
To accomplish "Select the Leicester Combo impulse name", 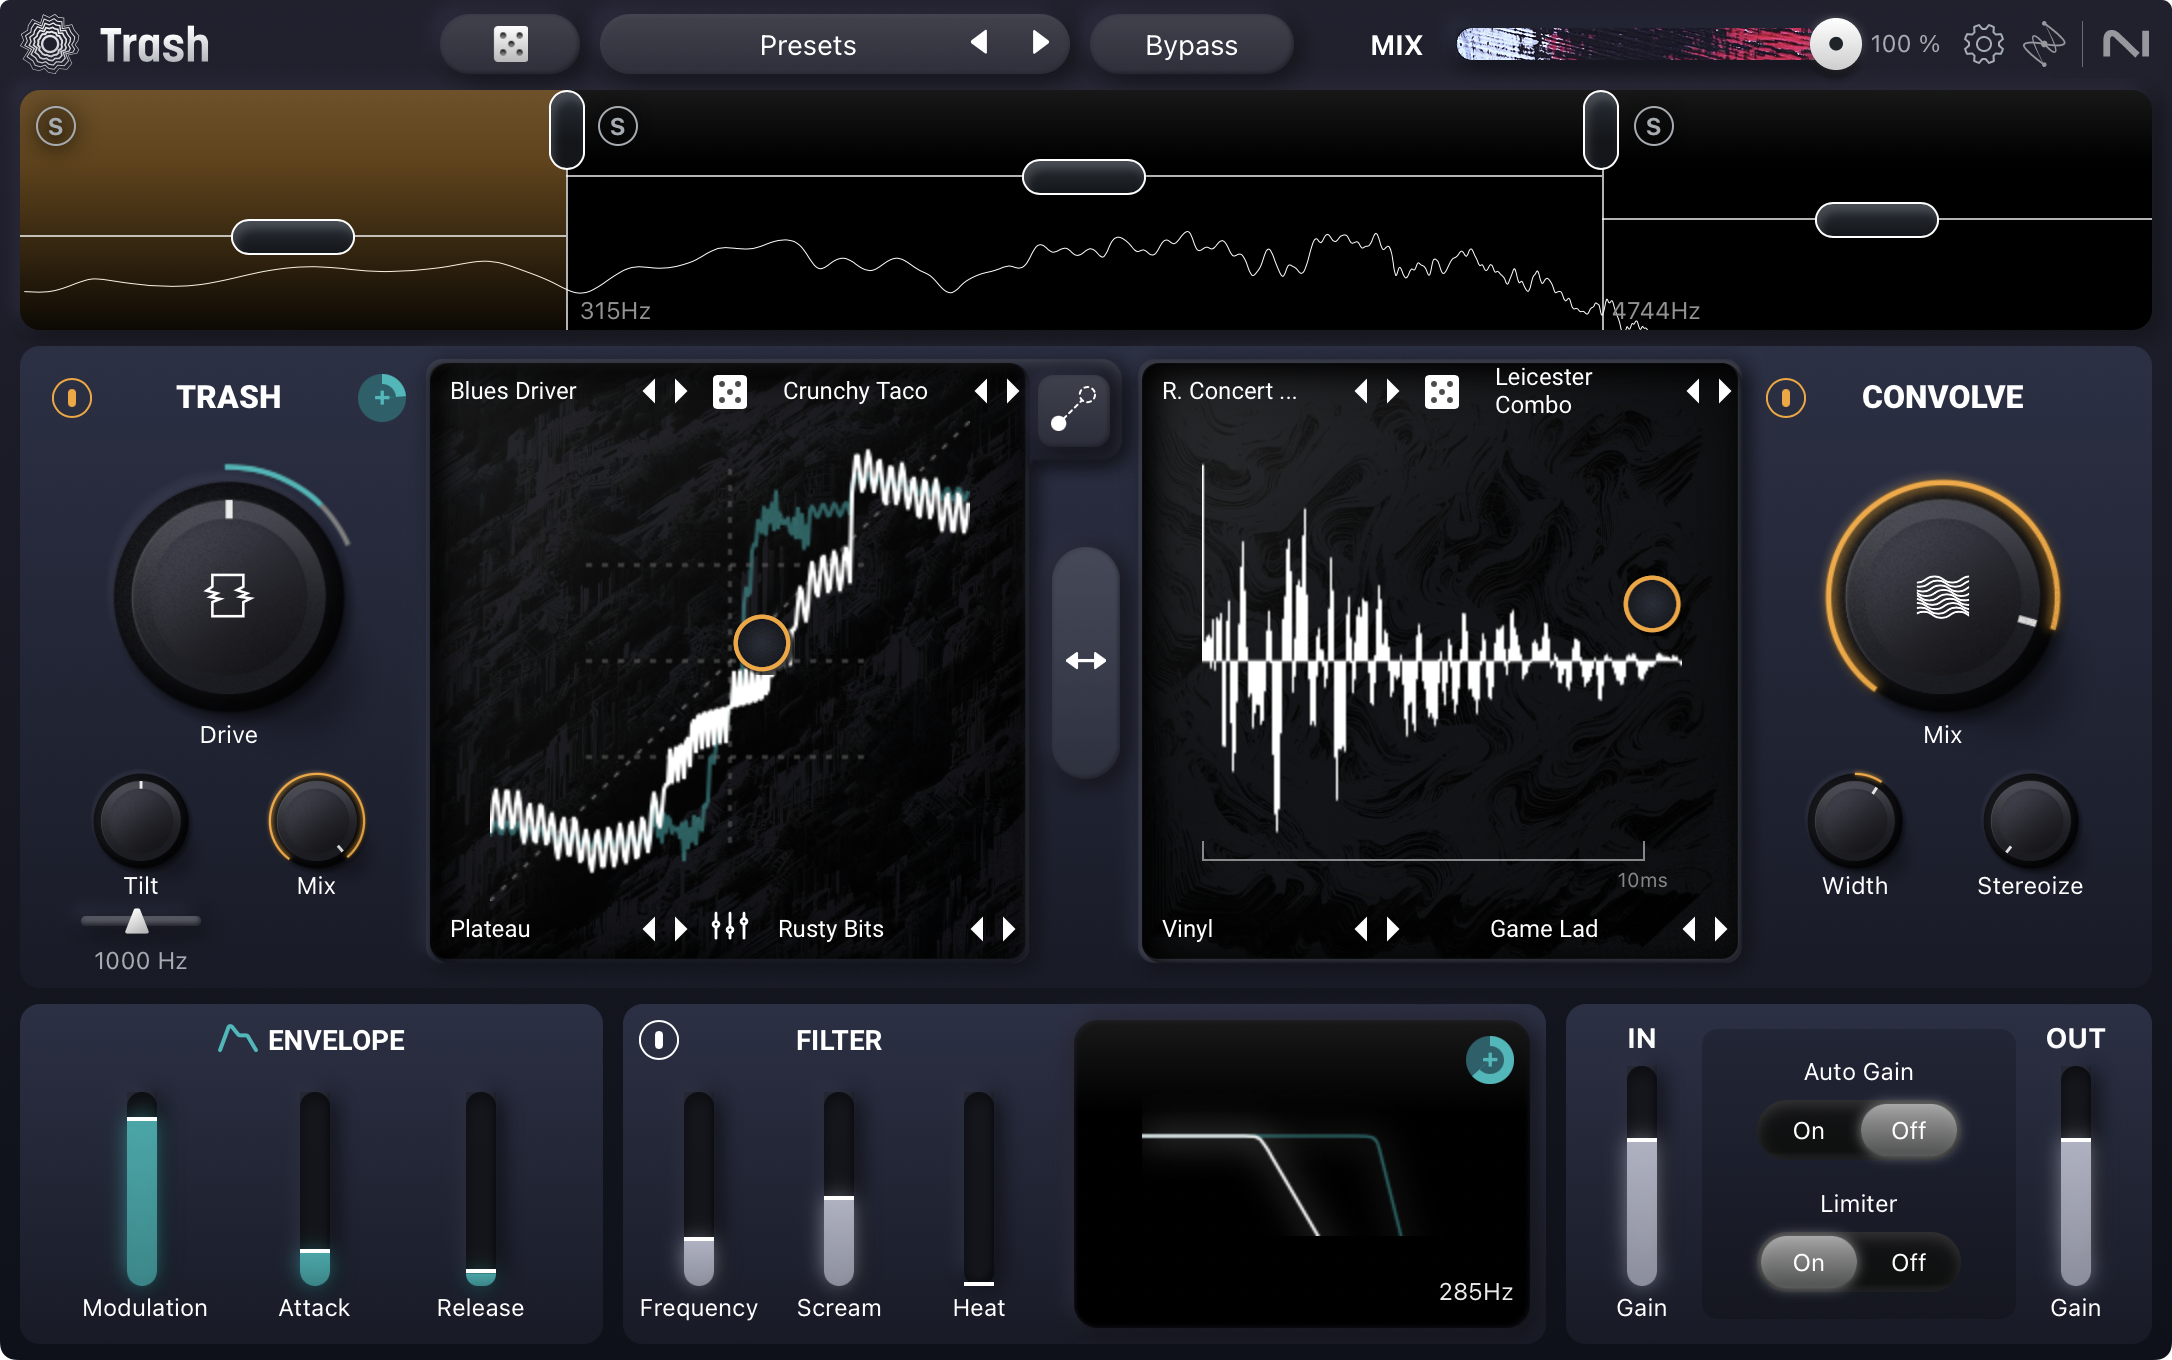I will (x=1543, y=391).
